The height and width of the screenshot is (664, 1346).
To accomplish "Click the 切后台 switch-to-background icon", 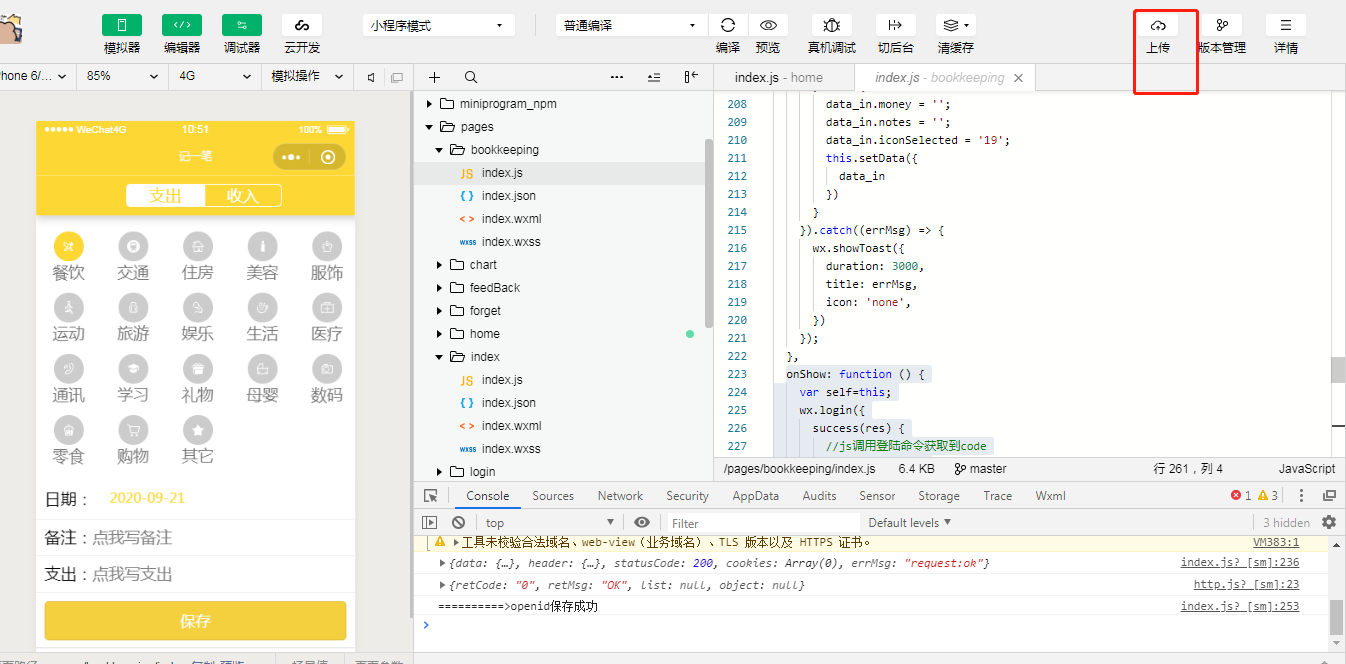I will pos(895,25).
